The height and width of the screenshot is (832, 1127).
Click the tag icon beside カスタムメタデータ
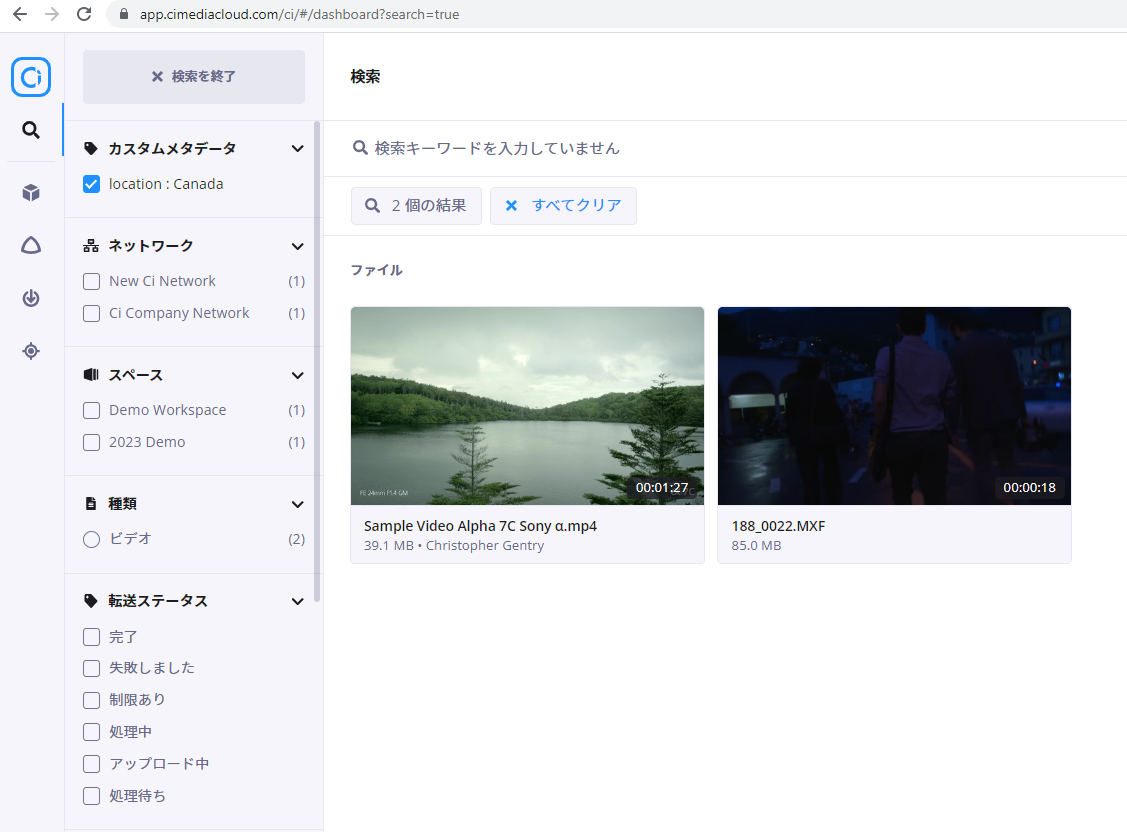(x=91, y=149)
